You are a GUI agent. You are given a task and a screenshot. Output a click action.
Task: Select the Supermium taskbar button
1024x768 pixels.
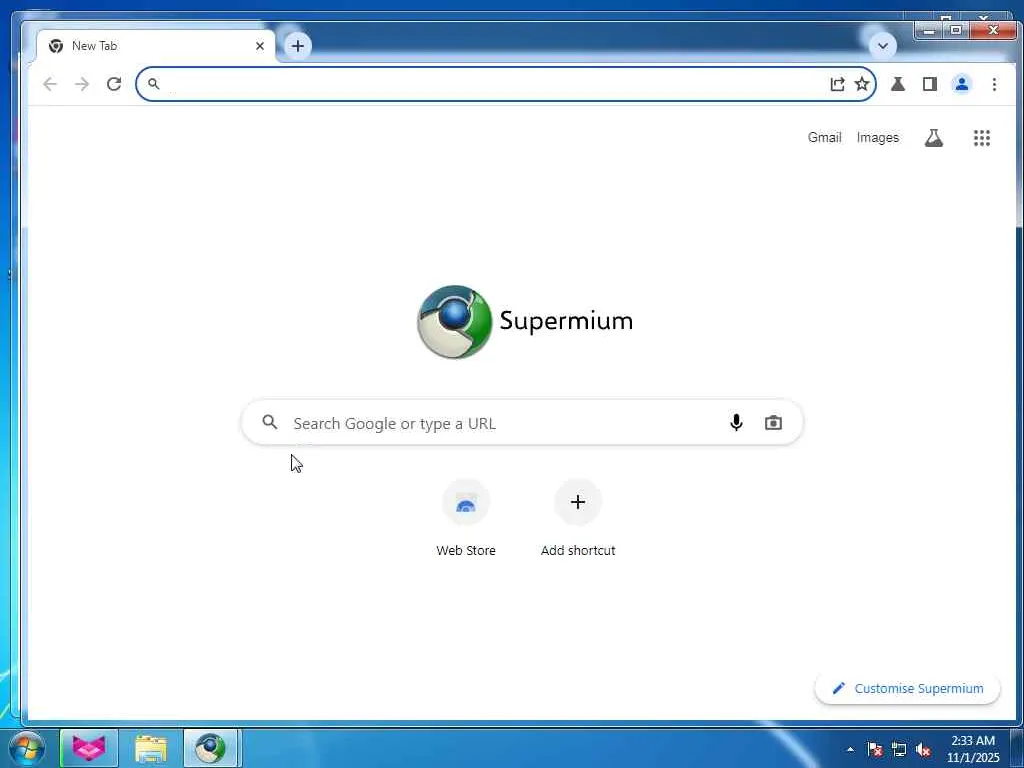click(x=211, y=748)
